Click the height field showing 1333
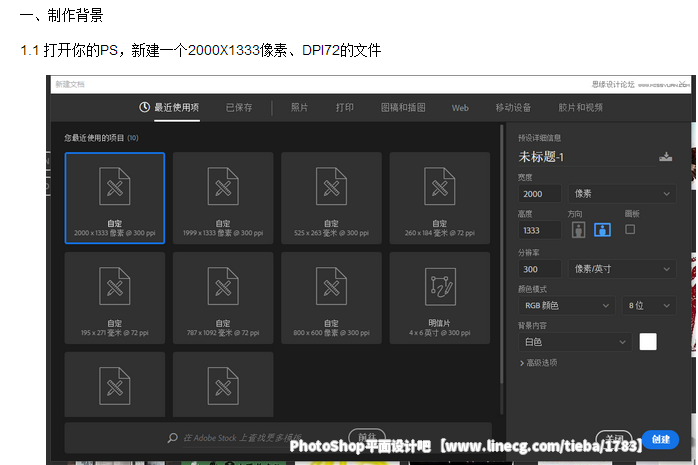This screenshot has width=698, height=465. [x=540, y=230]
